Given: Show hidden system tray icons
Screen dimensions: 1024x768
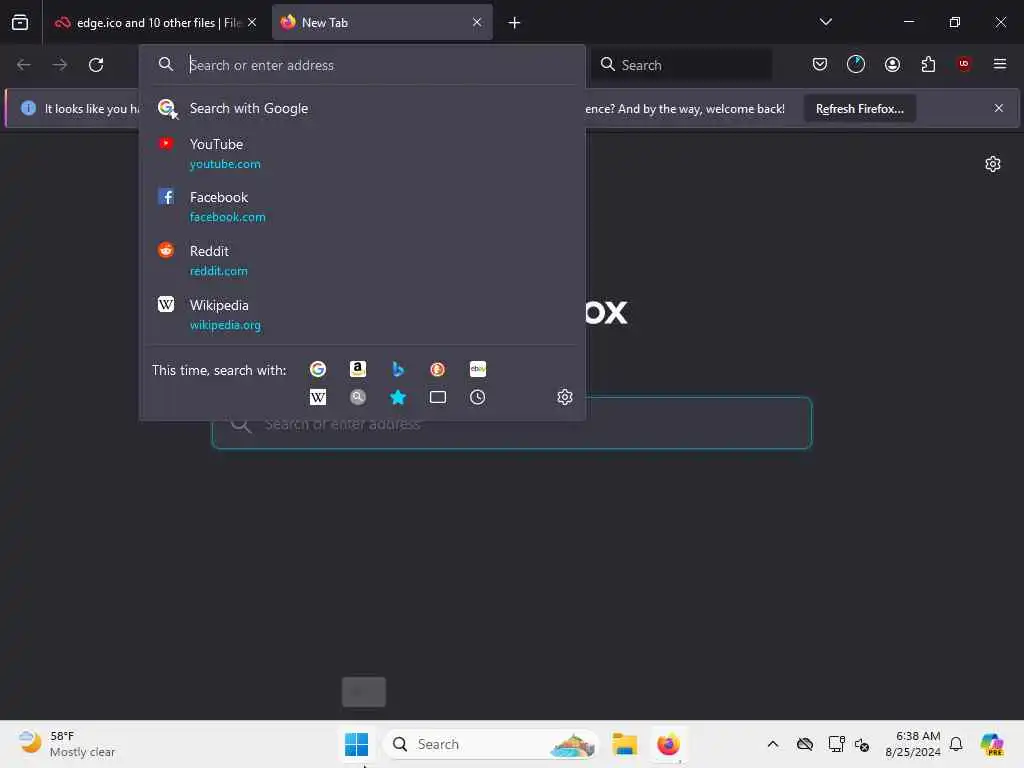Looking at the screenshot, I should tap(773, 744).
